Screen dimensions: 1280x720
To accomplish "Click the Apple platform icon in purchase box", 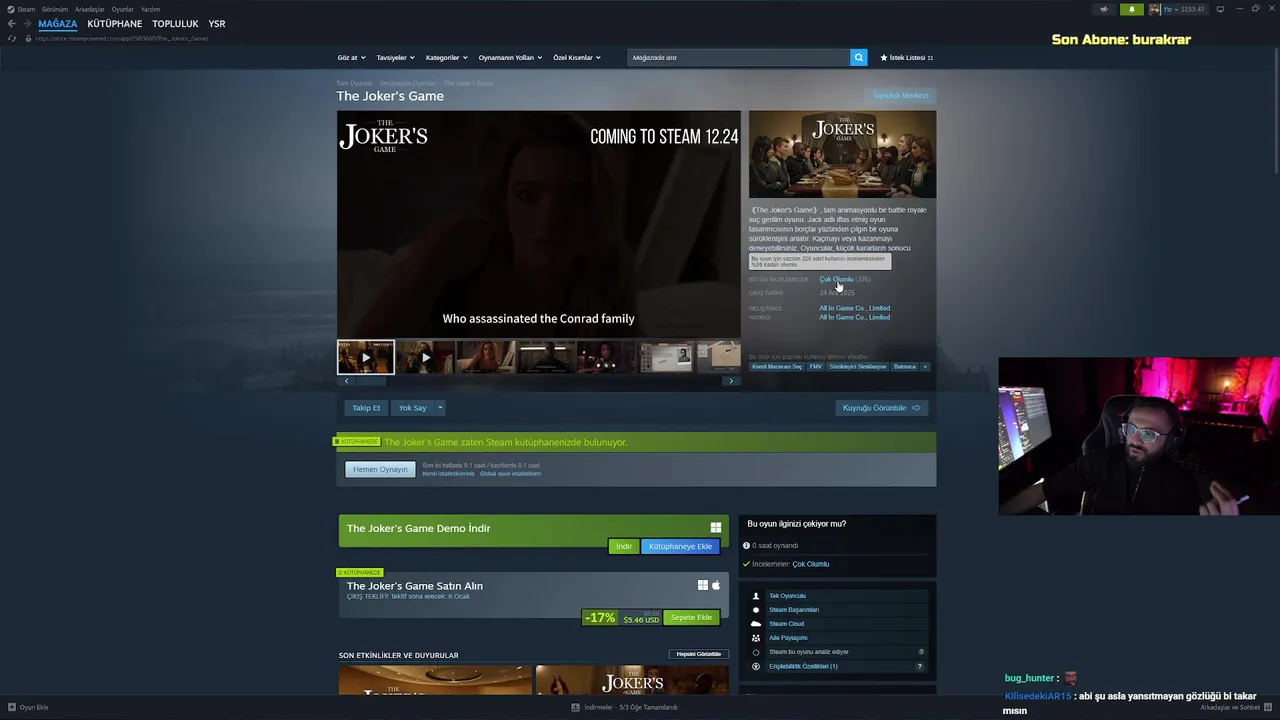I will pos(715,585).
